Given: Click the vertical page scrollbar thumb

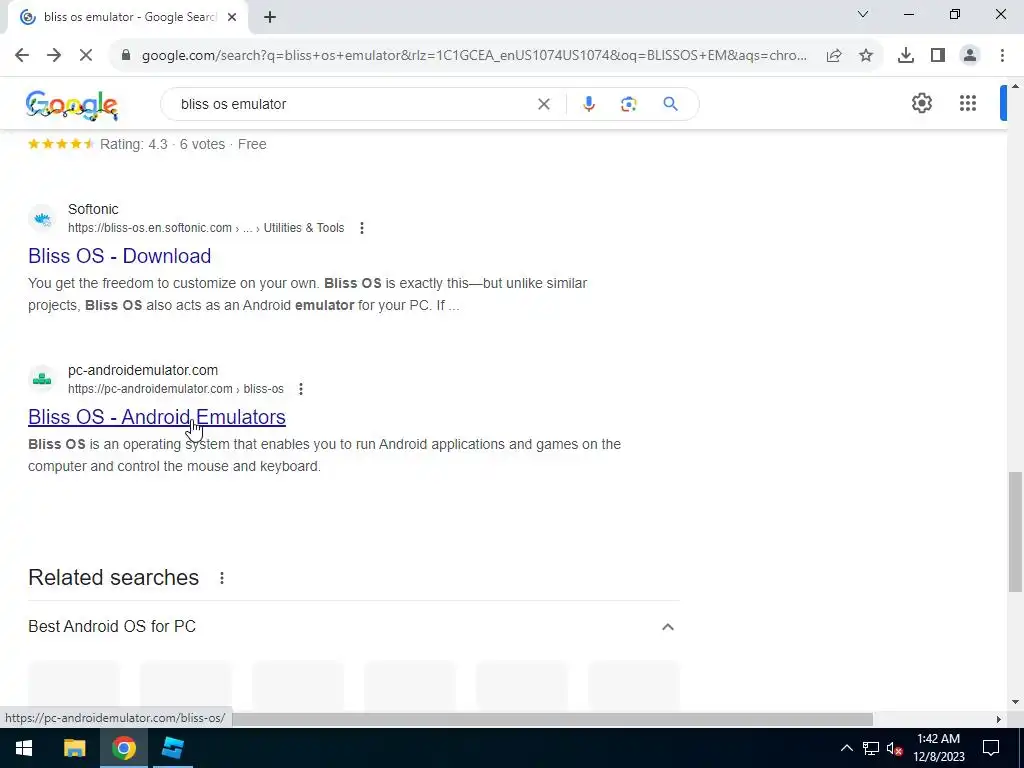Looking at the screenshot, I should click(1015, 532).
